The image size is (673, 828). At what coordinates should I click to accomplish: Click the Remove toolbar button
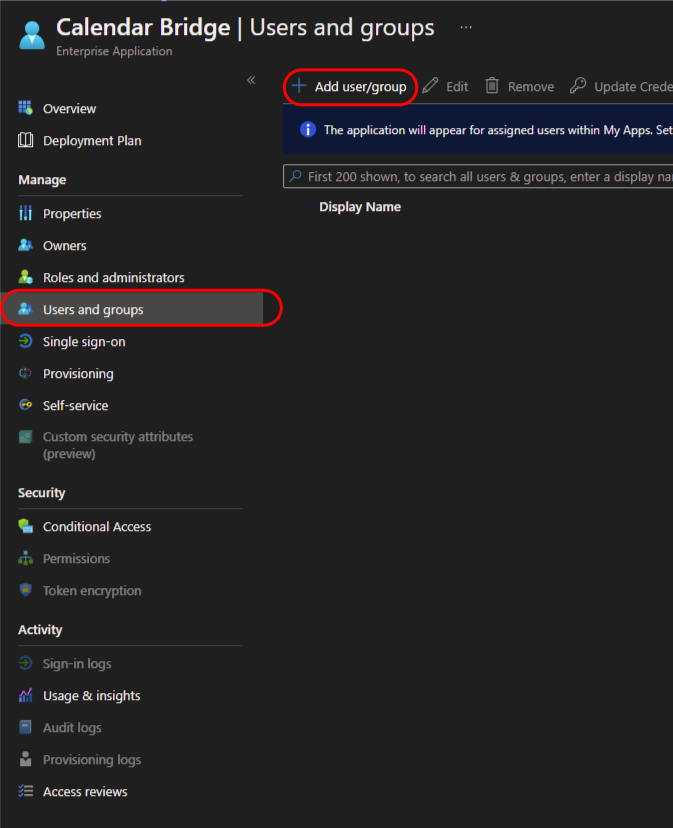[x=520, y=87]
